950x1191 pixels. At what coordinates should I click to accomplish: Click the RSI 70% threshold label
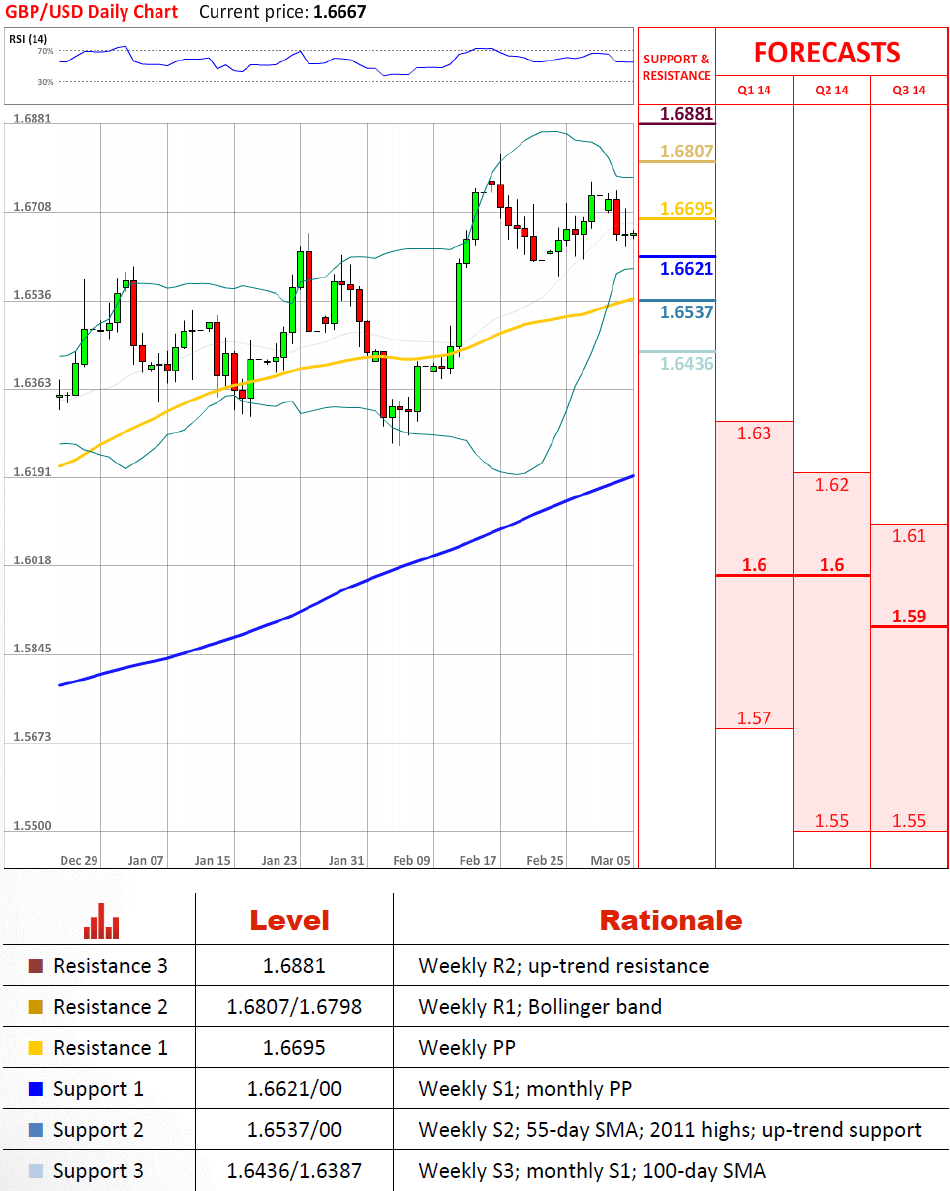[x=46, y=52]
